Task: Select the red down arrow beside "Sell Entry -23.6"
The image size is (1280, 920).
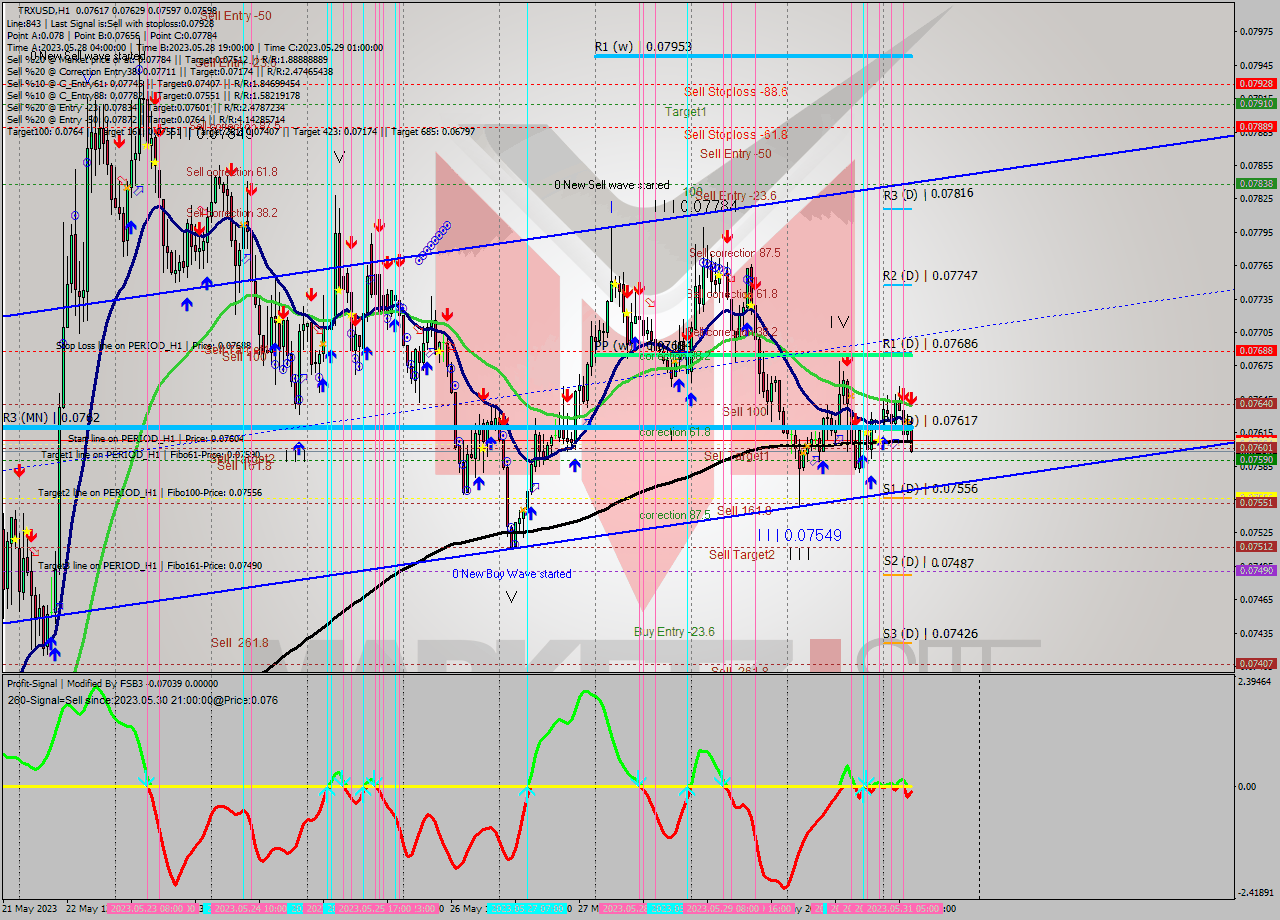Action: point(727,237)
